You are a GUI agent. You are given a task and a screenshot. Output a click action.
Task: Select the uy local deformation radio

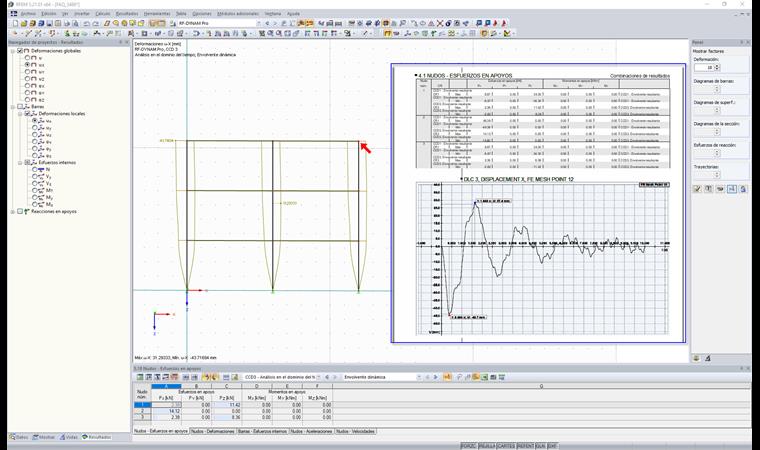click(34, 128)
